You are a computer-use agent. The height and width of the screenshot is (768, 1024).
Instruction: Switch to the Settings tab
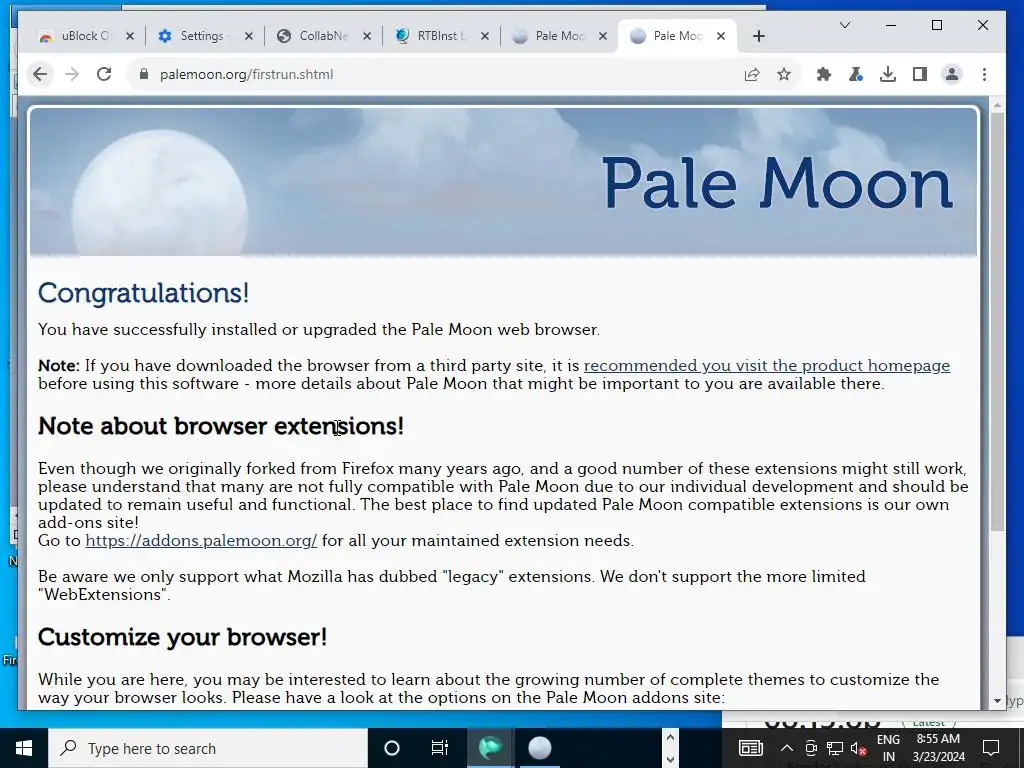point(204,36)
